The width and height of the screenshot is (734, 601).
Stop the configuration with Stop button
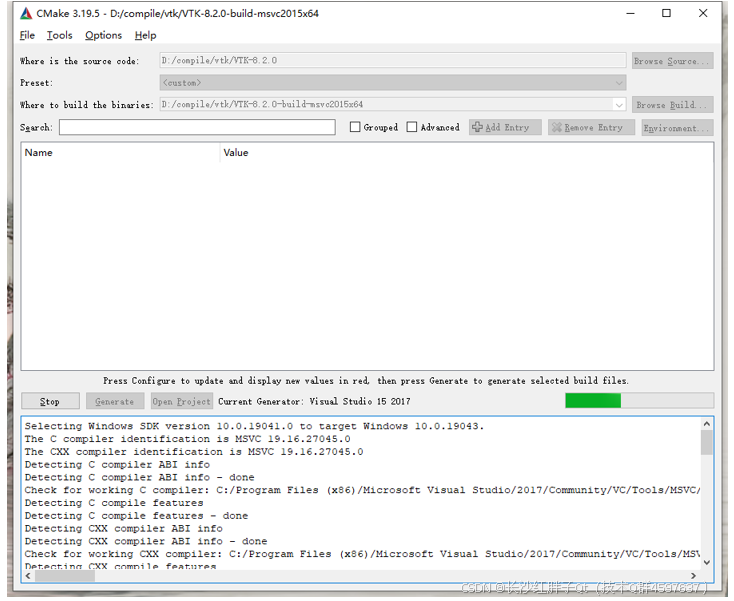click(50, 402)
